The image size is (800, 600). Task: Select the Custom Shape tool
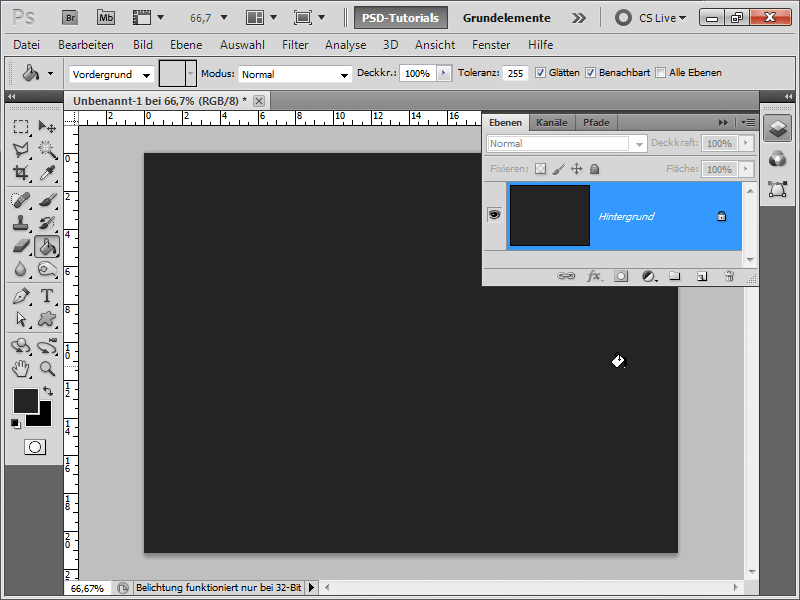coord(47,319)
